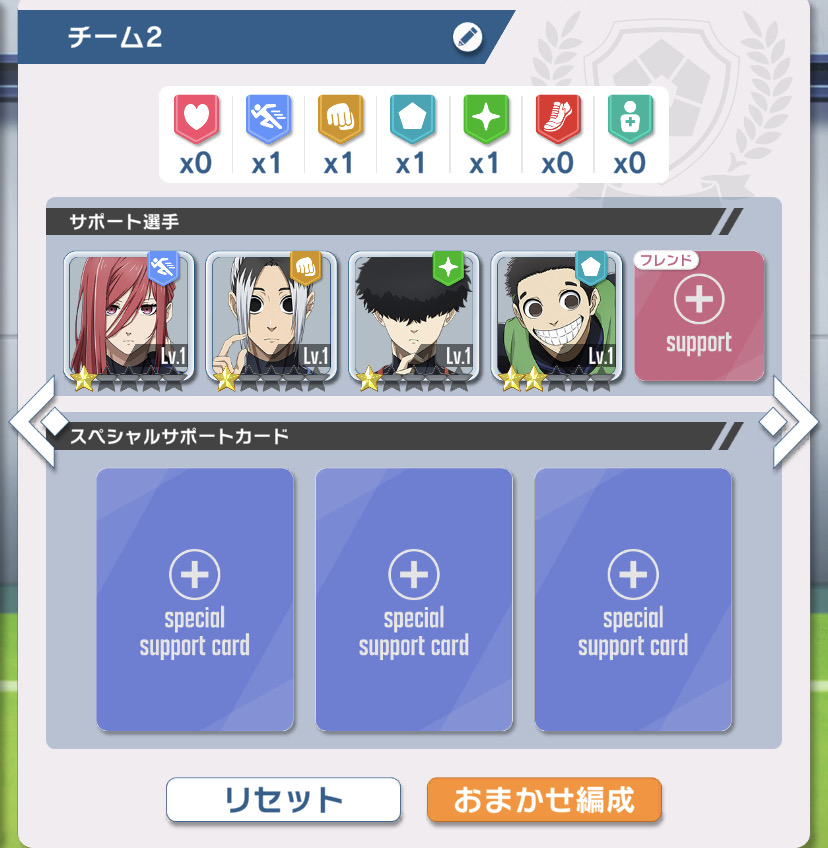Go to next team with right arrow
The width and height of the screenshot is (828, 848).
point(789,422)
